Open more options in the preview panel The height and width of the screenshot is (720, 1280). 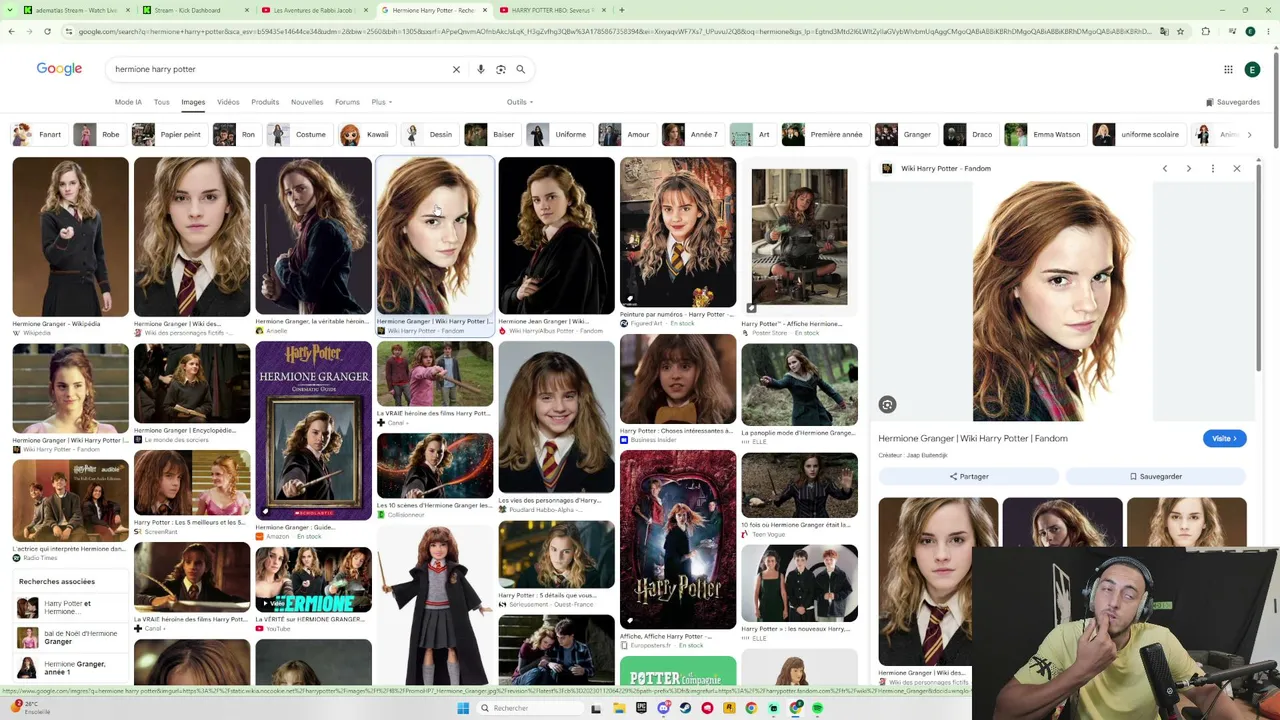coord(1213,168)
